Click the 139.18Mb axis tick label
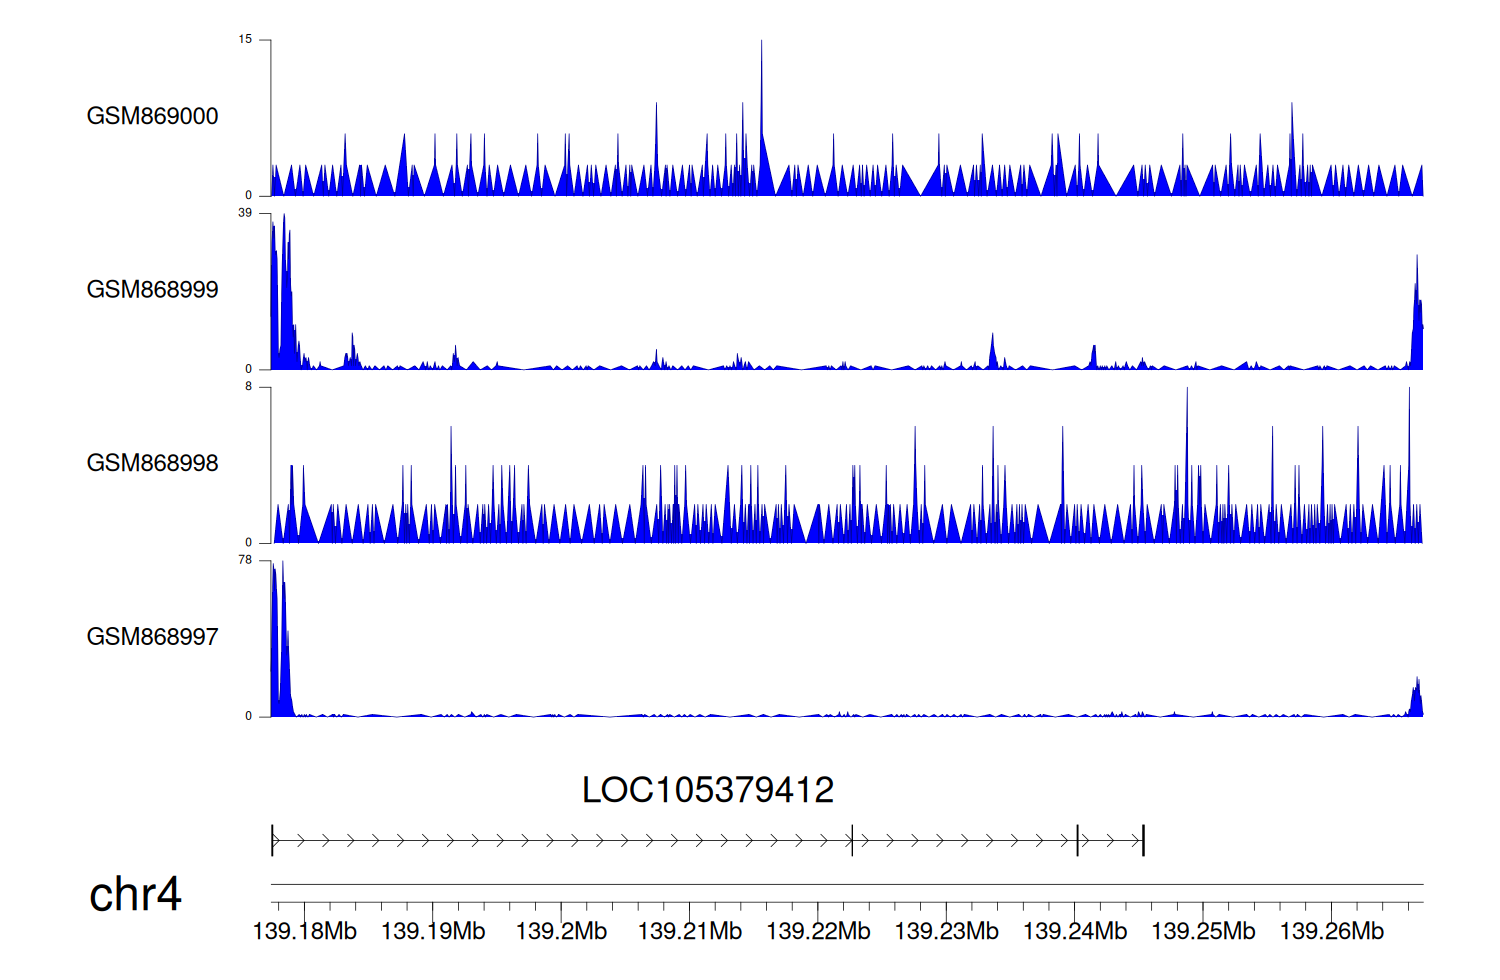 coord(304,931)
